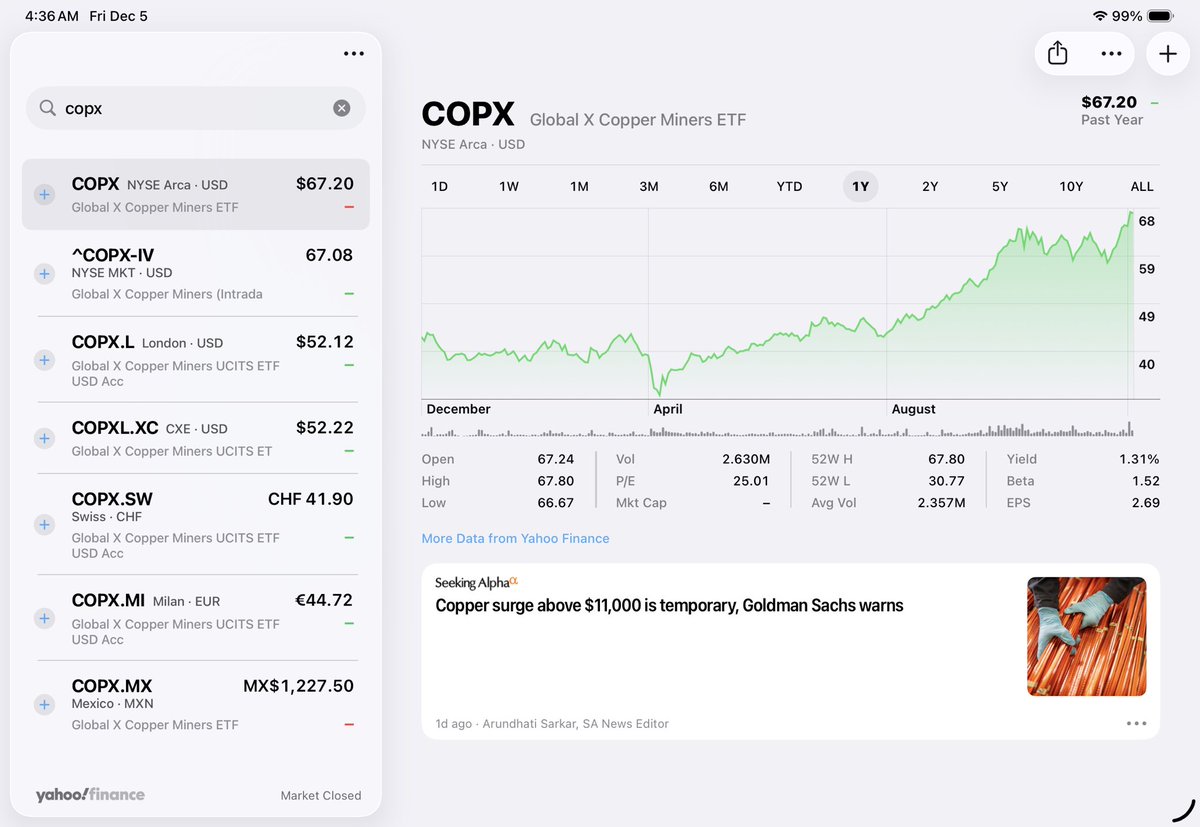The image size is (1200, 827).
Task: Focus the copx search field
Action: point(195,108)
